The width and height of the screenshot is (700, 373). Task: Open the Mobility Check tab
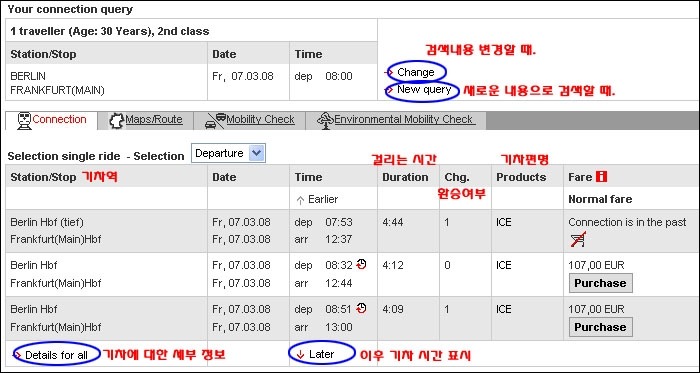[260, 120]
